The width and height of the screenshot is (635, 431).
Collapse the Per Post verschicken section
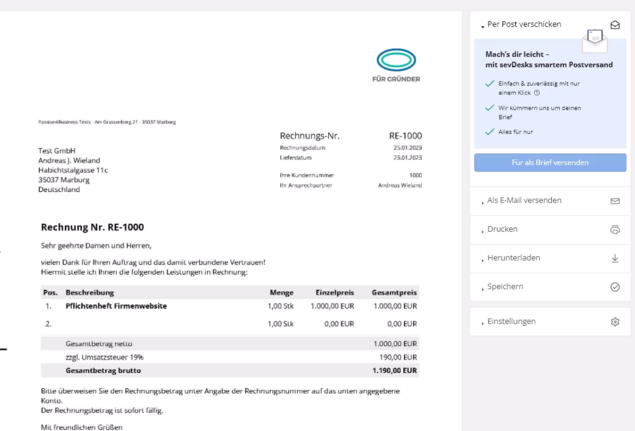pos(522,24)
